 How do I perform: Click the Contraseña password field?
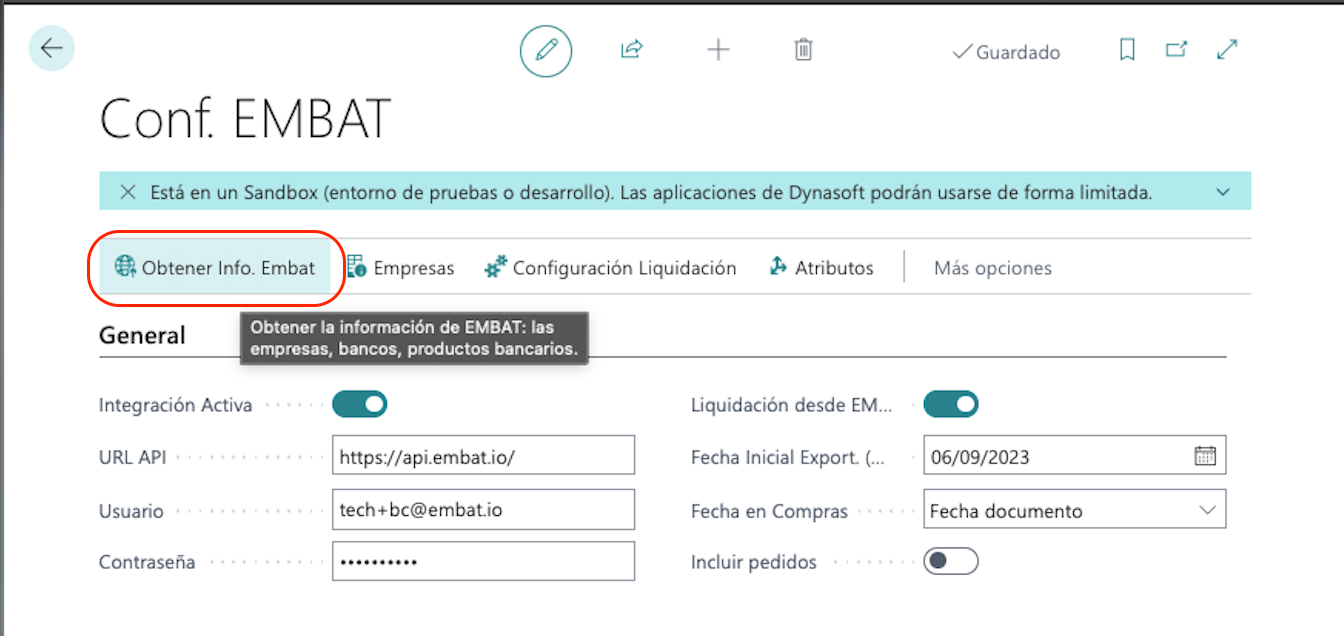coord(484,561)
